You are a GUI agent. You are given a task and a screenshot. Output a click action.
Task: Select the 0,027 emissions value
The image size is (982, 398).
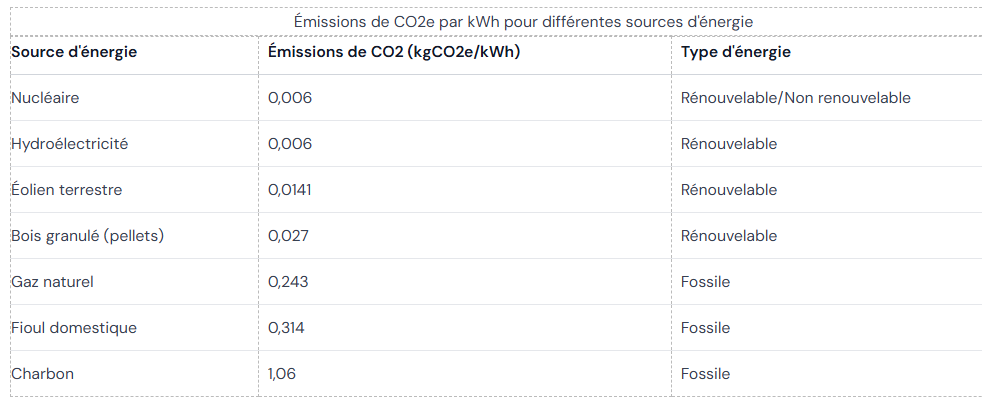288,236
